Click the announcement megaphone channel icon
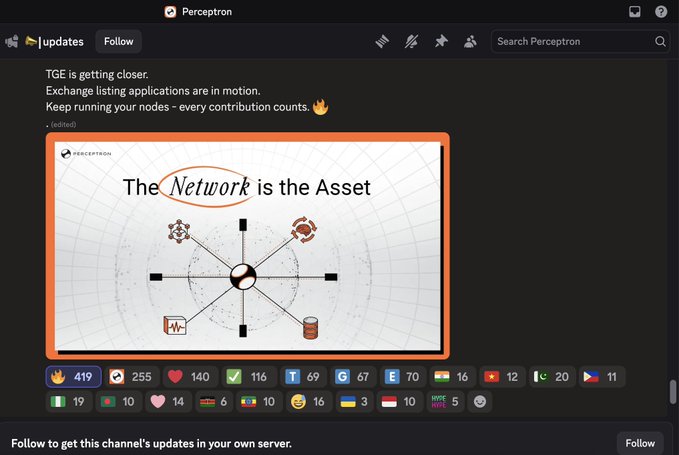This screenshot has height=455, width=679. click(x=12, y=42)
